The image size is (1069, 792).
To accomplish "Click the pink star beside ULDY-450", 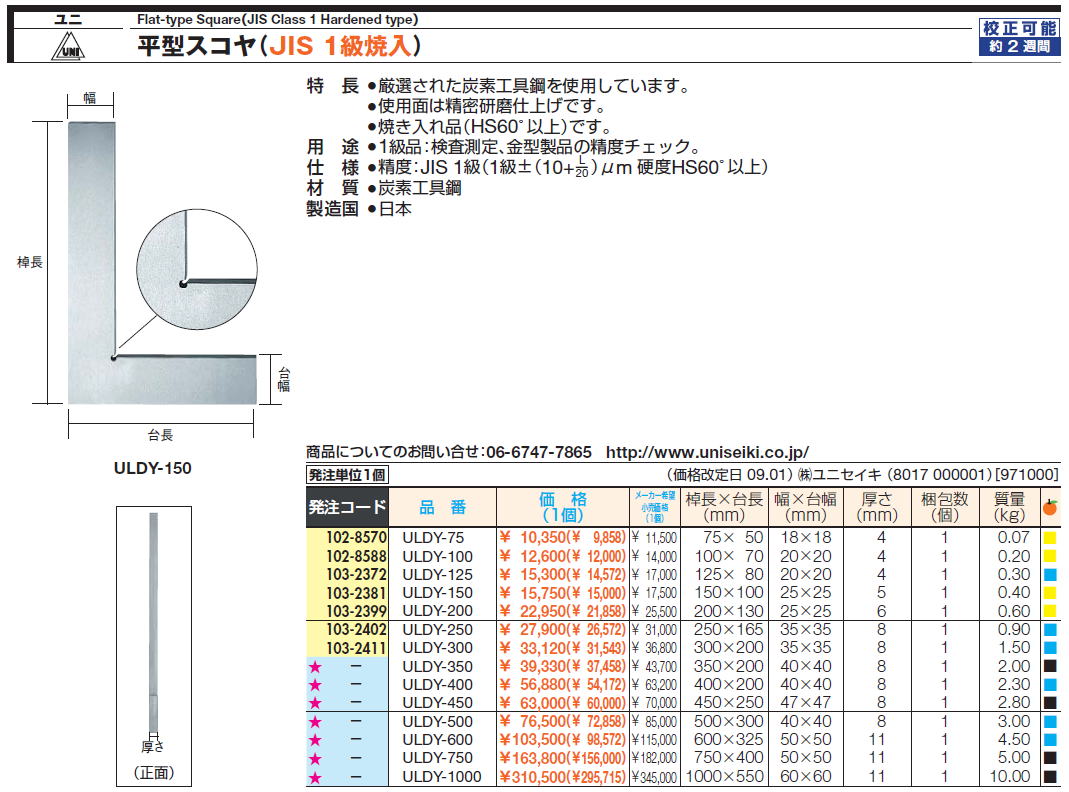I will [x=315, y=703].
